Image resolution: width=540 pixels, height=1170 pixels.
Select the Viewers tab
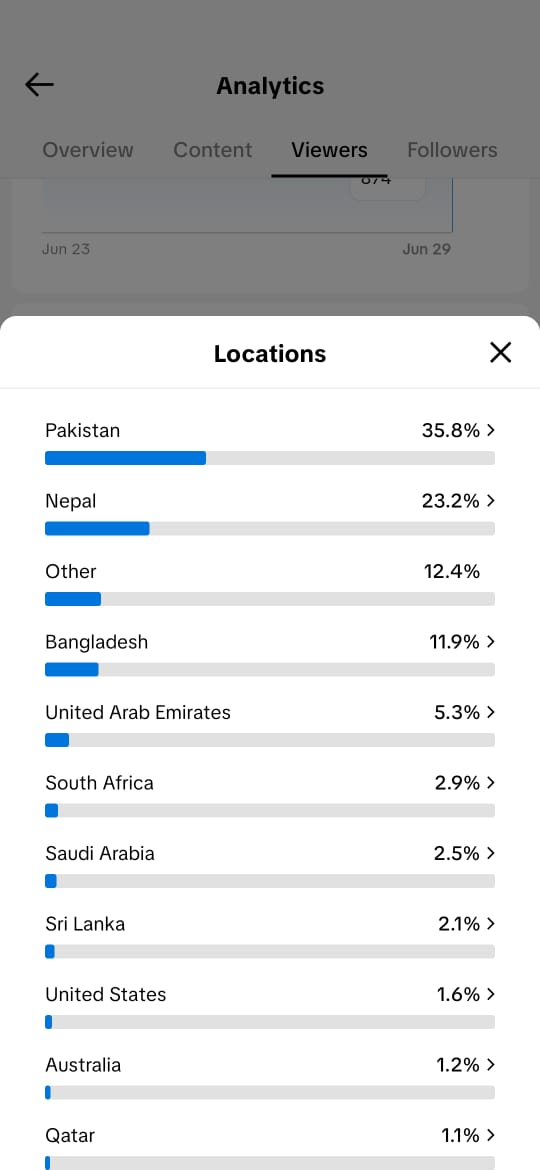pos(329,150)
